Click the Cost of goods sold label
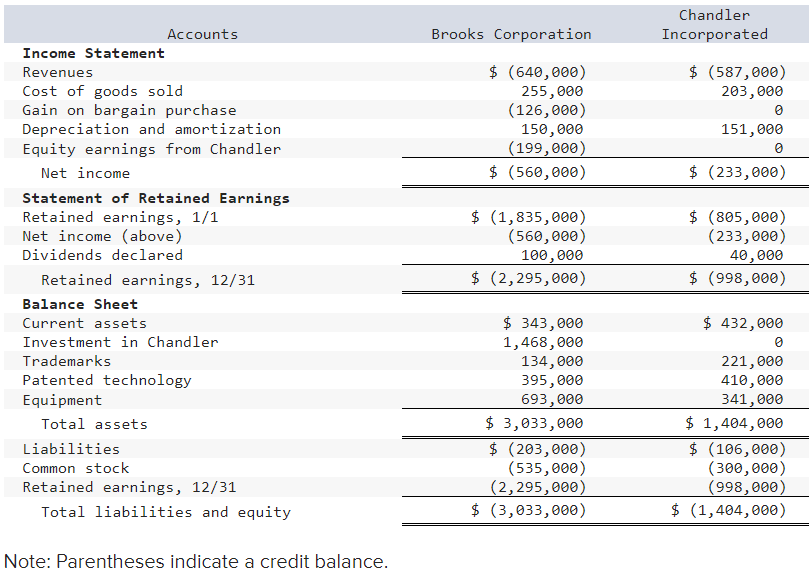The height and width of the screenshot is (573, 812). click(103, 91)
